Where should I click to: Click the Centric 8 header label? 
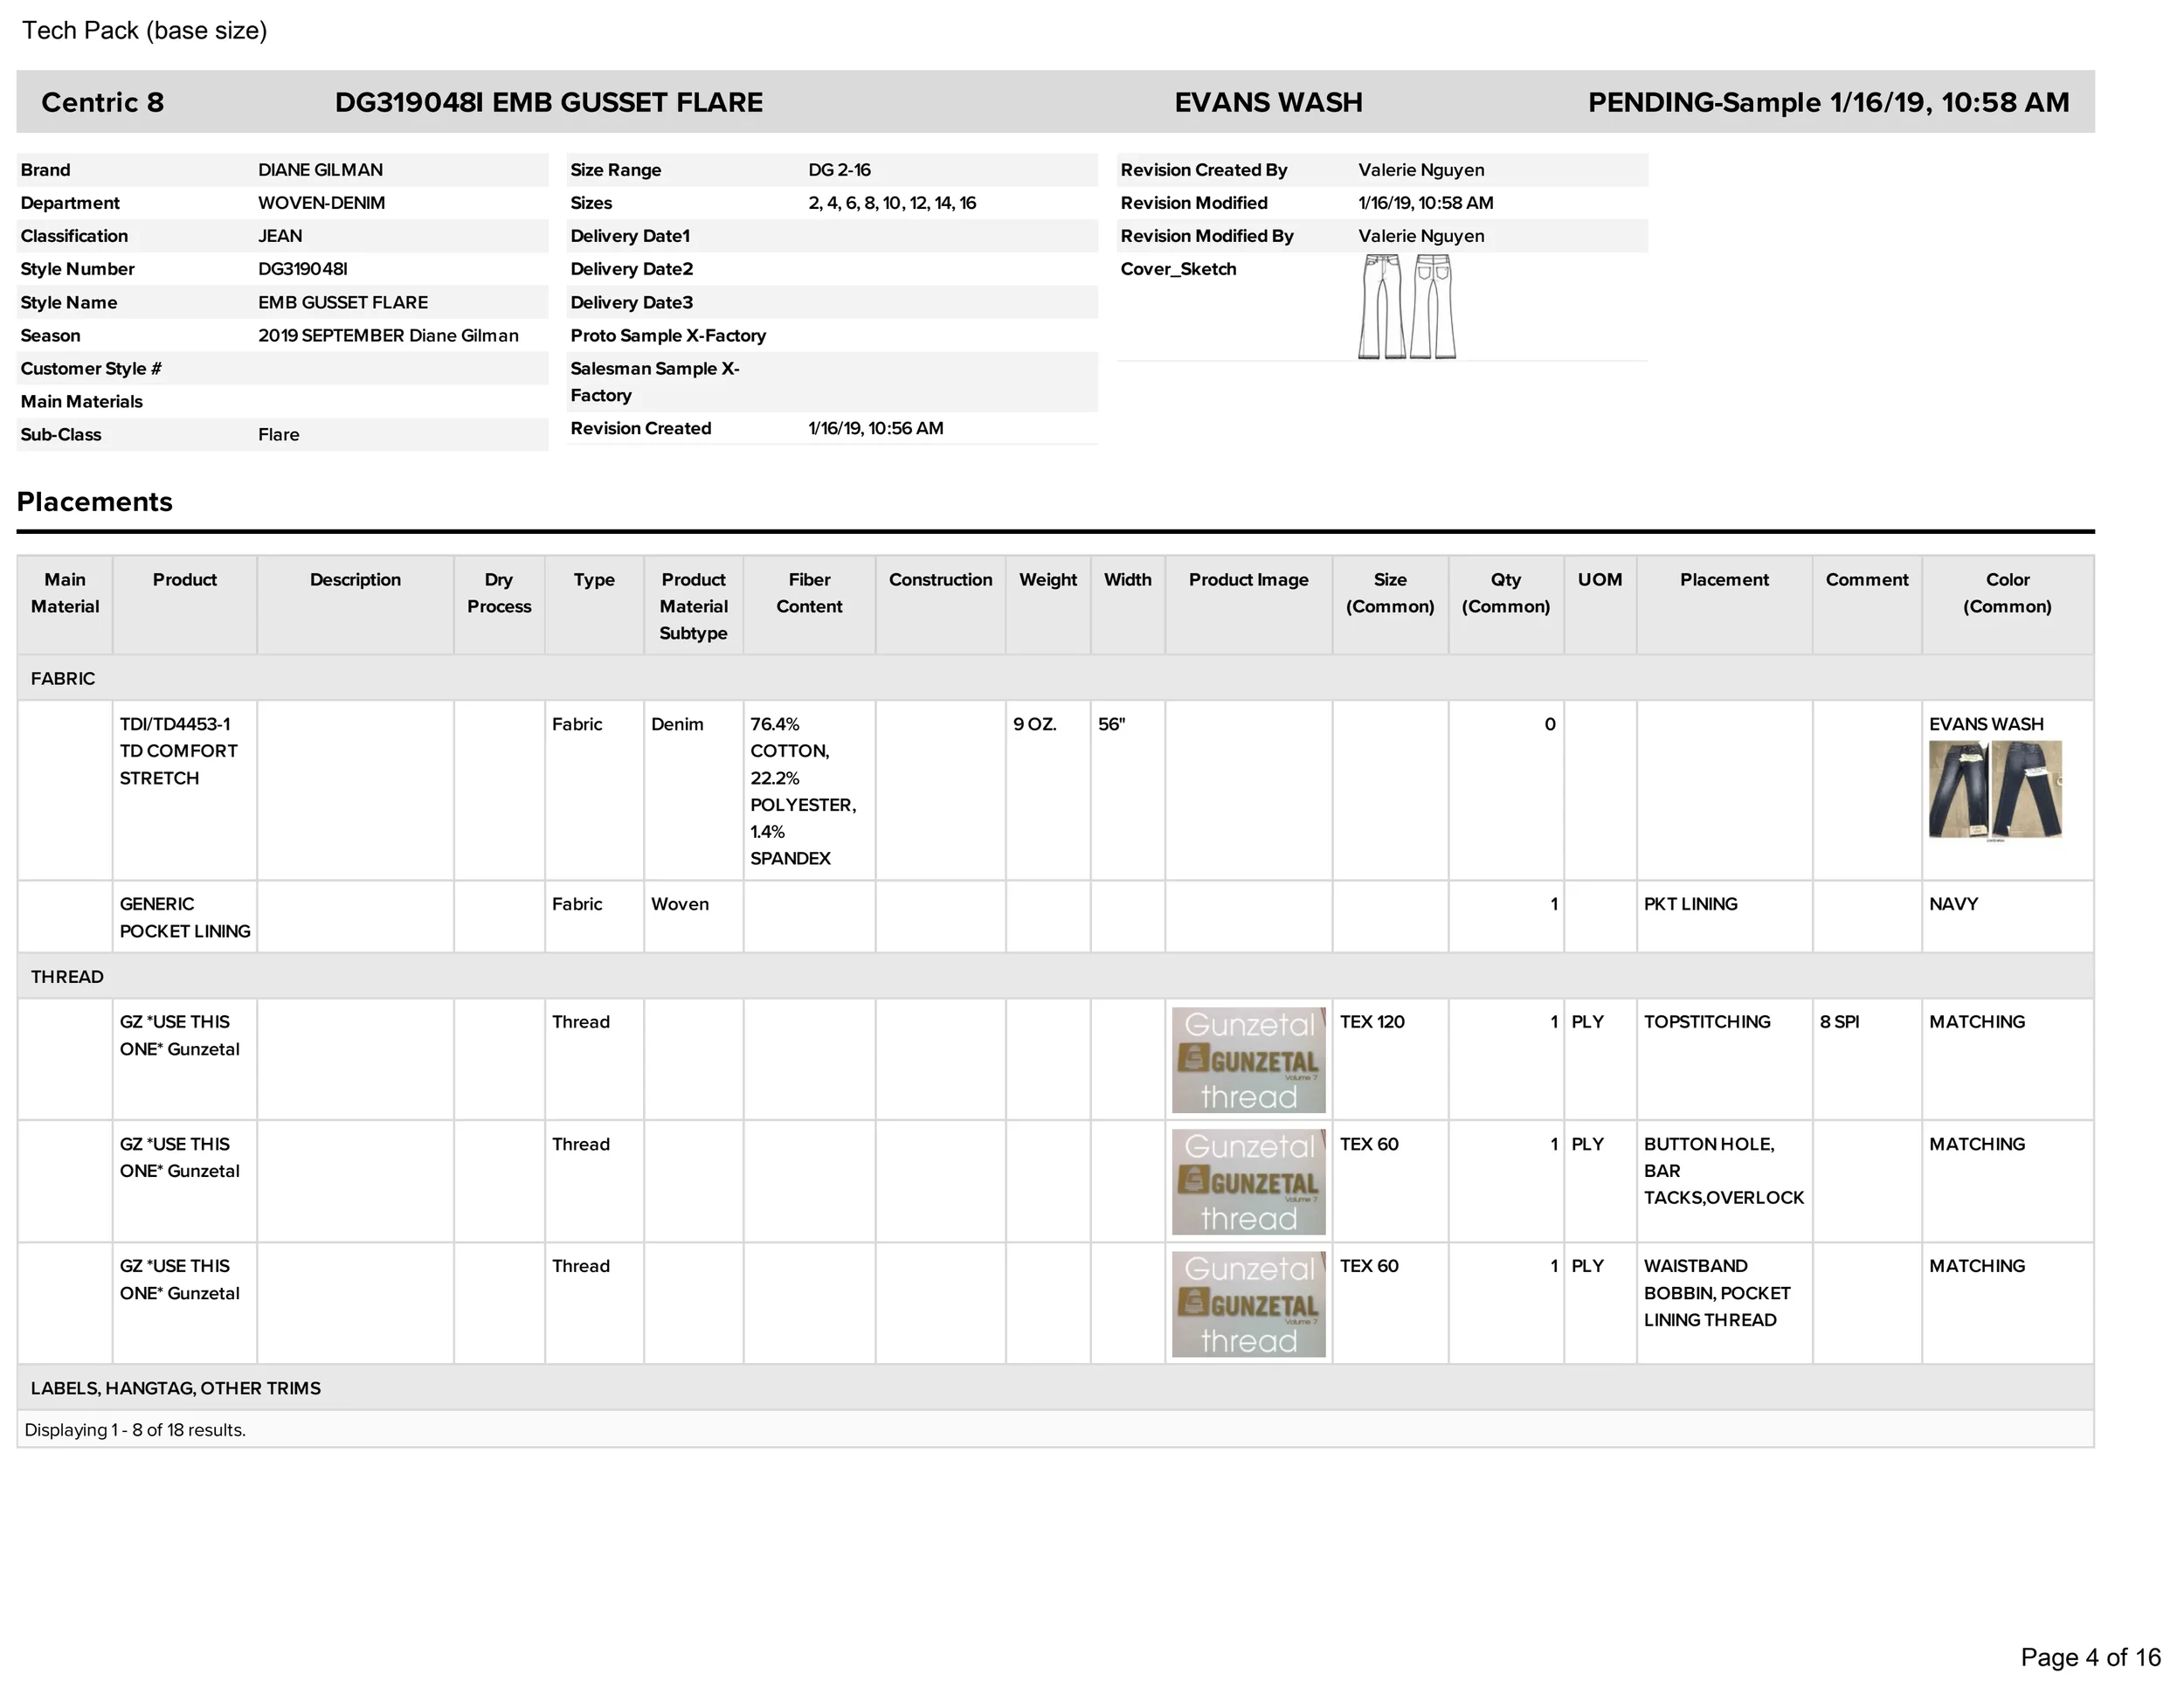pyautogui.click(x=102, y=102)
